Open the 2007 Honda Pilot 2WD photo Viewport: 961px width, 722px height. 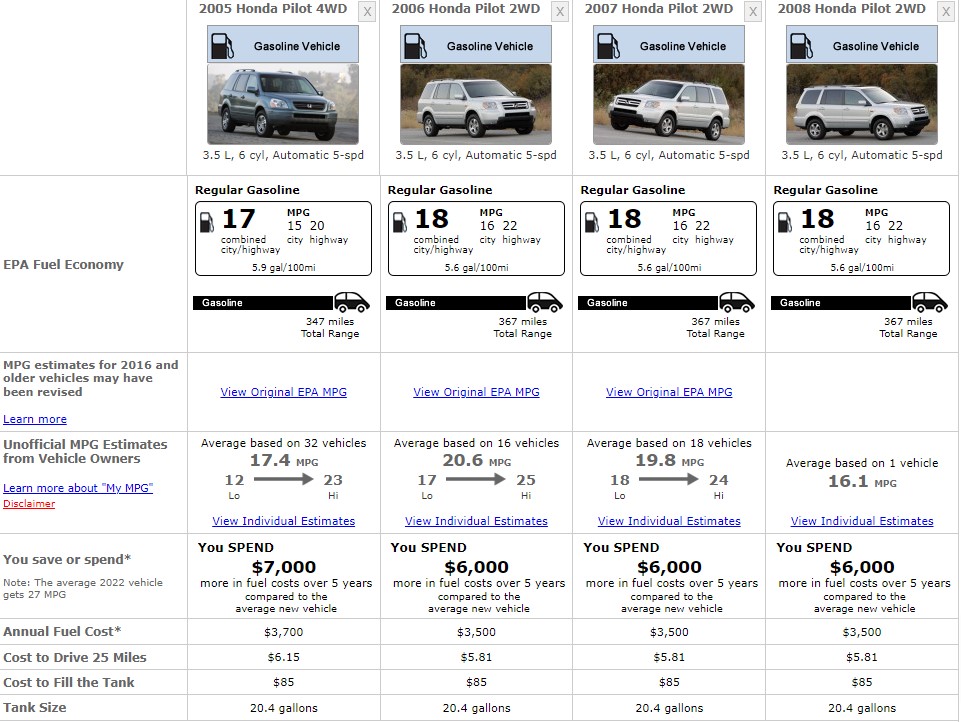[x=669, y=104]
